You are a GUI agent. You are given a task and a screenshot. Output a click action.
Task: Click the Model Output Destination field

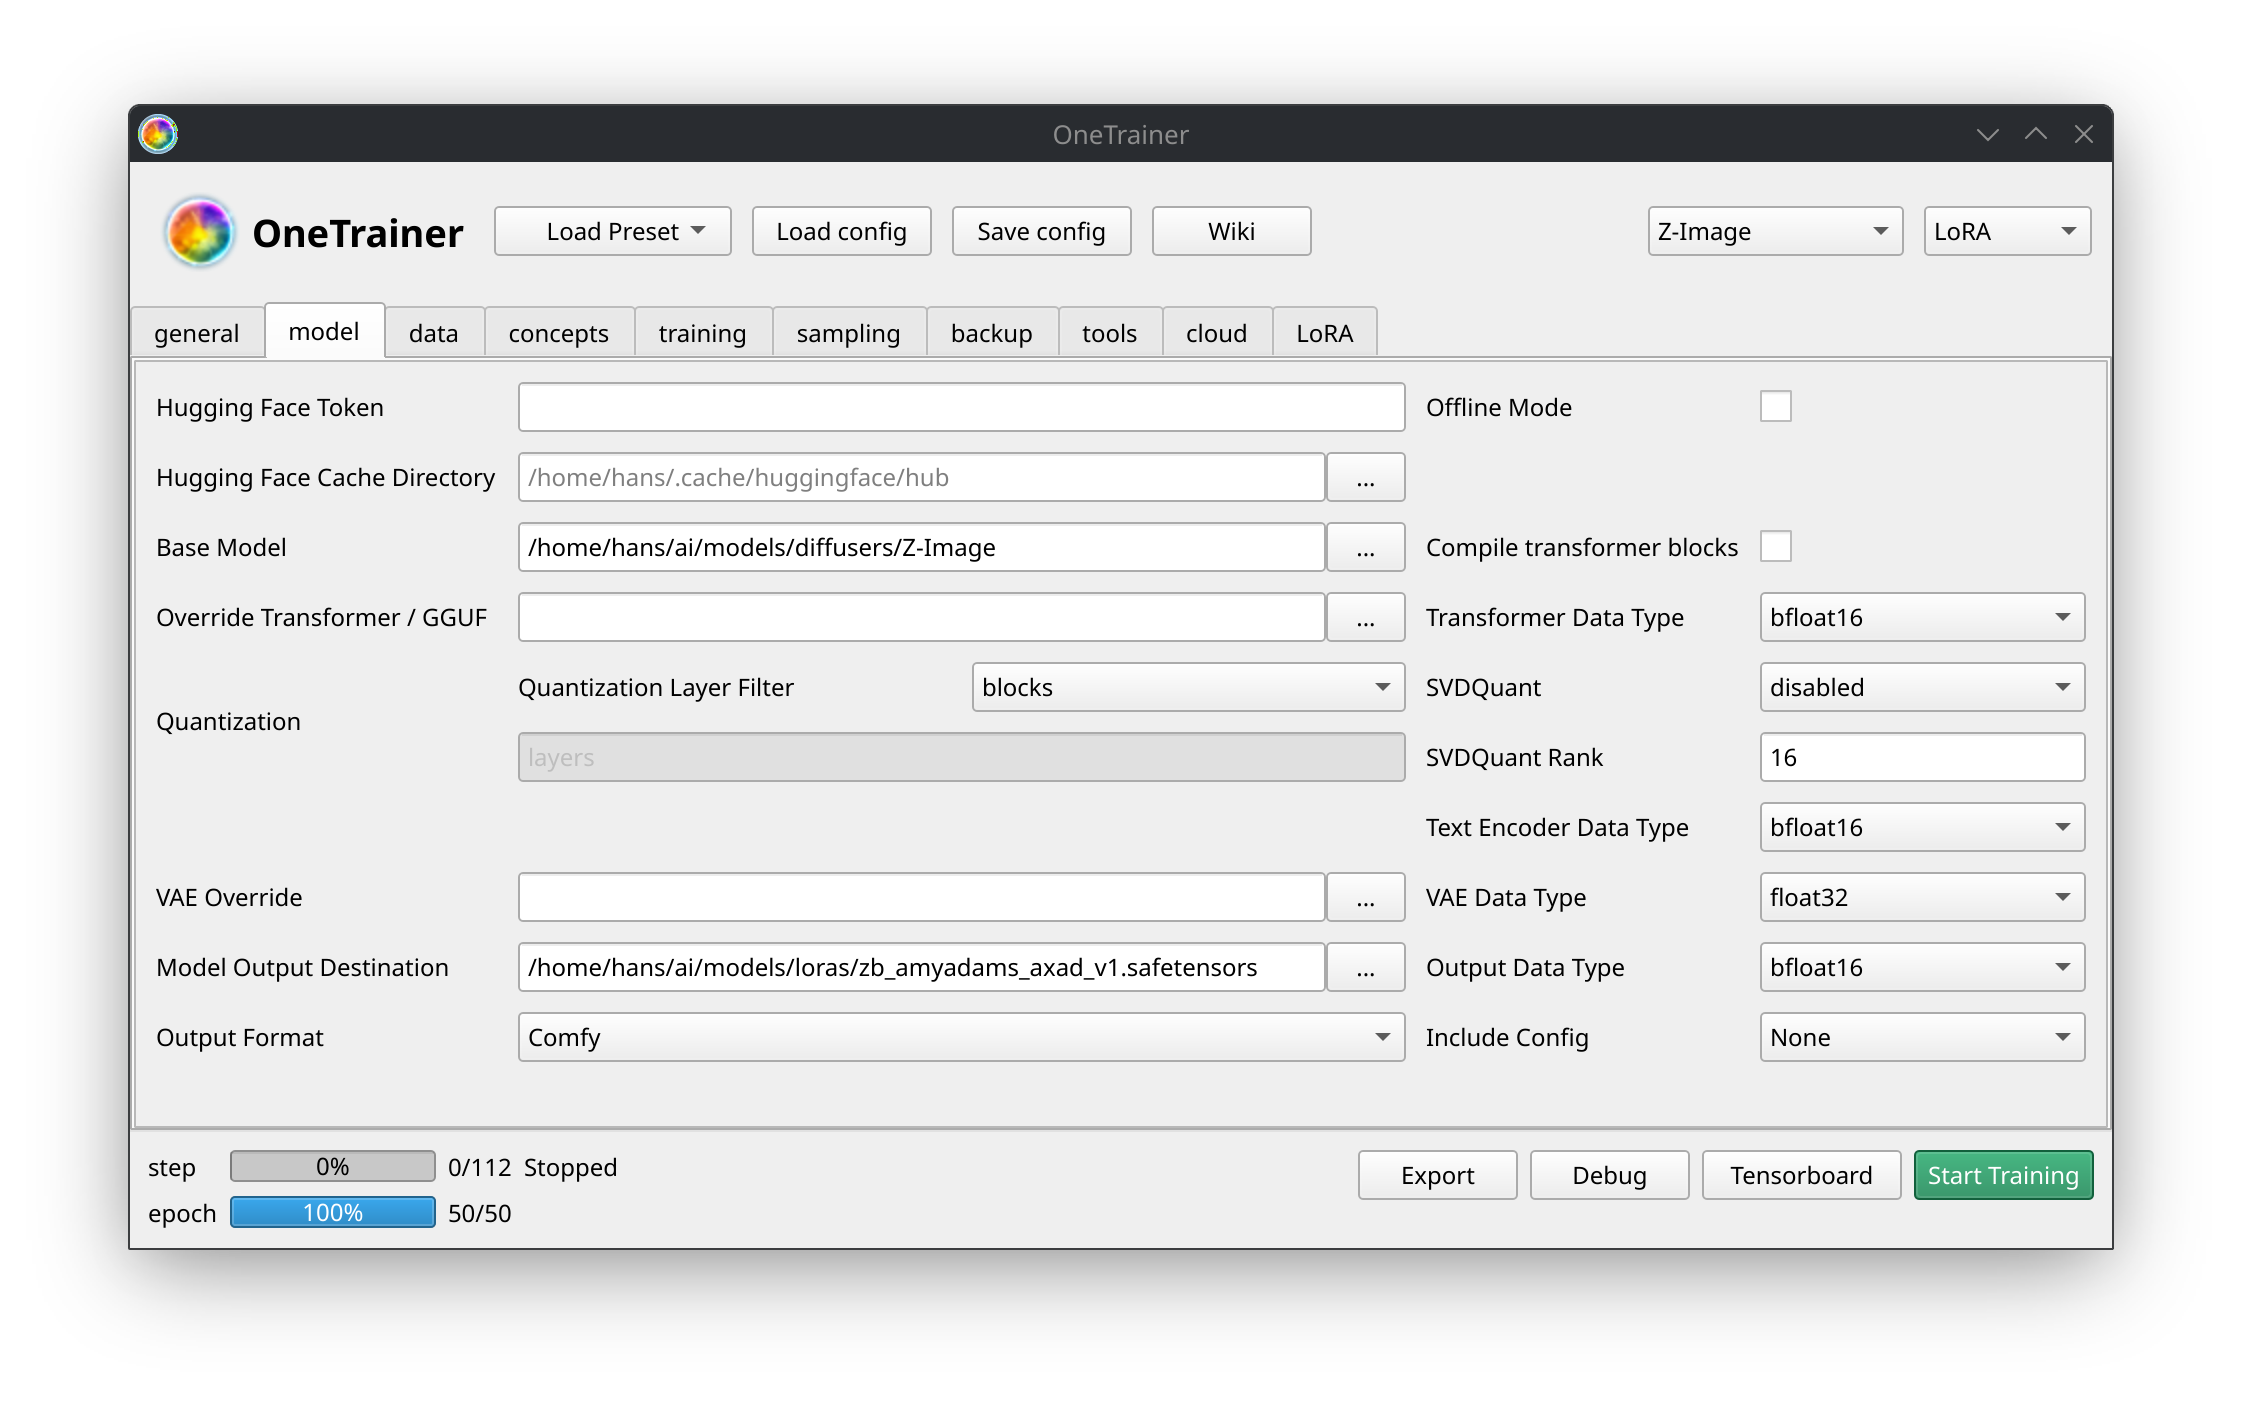[921, 967]
